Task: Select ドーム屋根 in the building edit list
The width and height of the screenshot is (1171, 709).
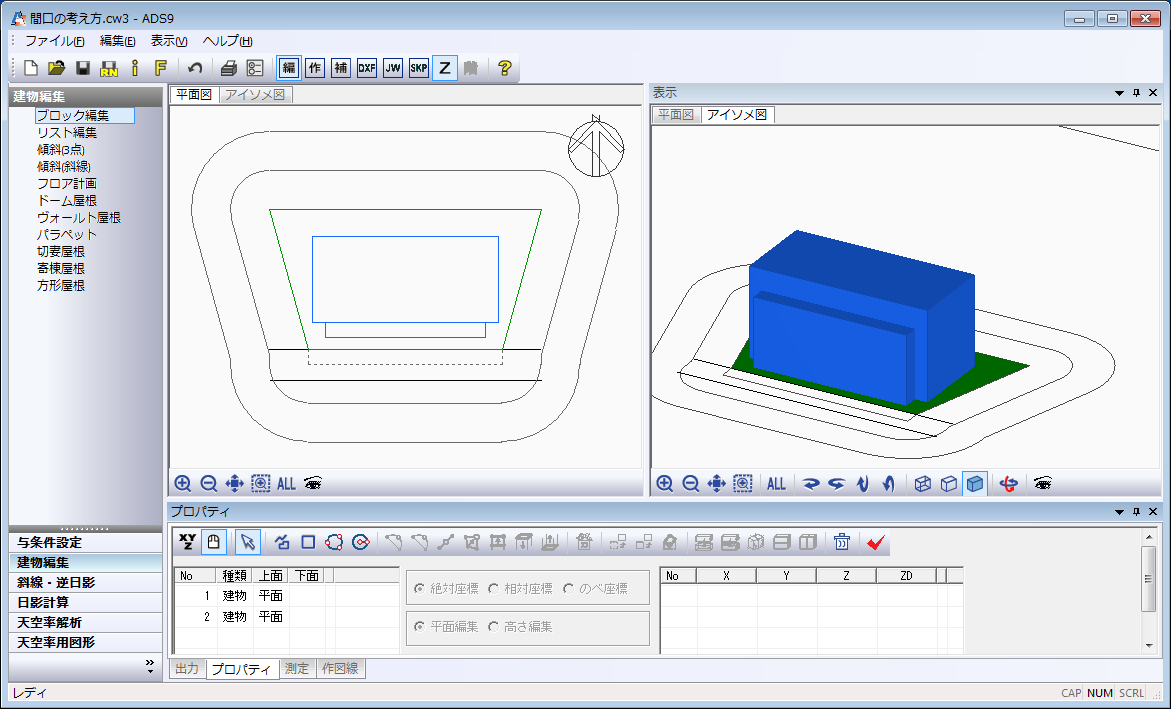Action: [x=67, y=201]
